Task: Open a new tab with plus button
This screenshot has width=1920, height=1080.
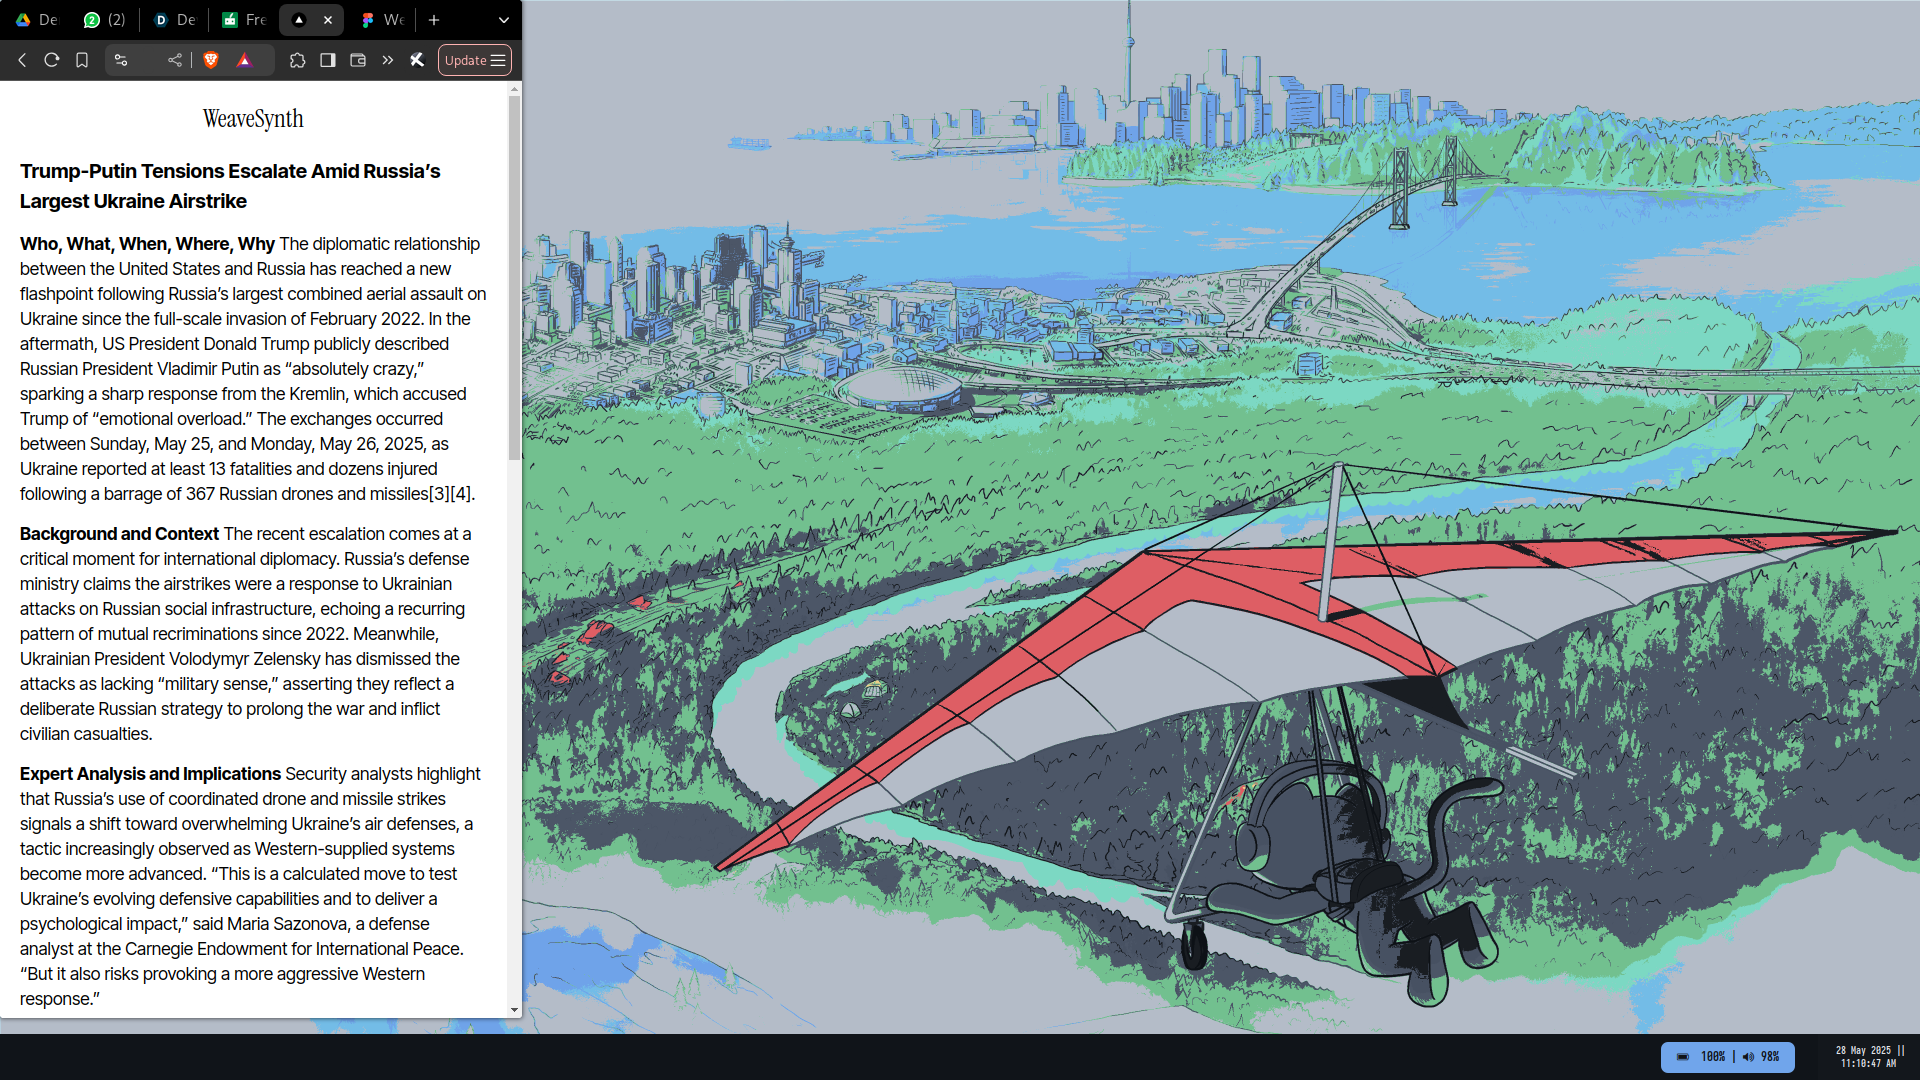Action: 434,20
